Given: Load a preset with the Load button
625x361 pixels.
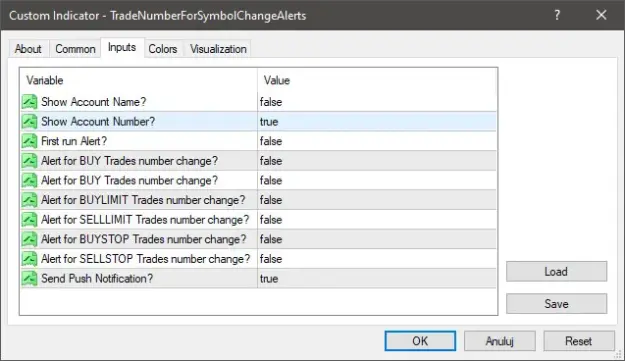Looking at the screenshot, I should (x=556, y=271).
